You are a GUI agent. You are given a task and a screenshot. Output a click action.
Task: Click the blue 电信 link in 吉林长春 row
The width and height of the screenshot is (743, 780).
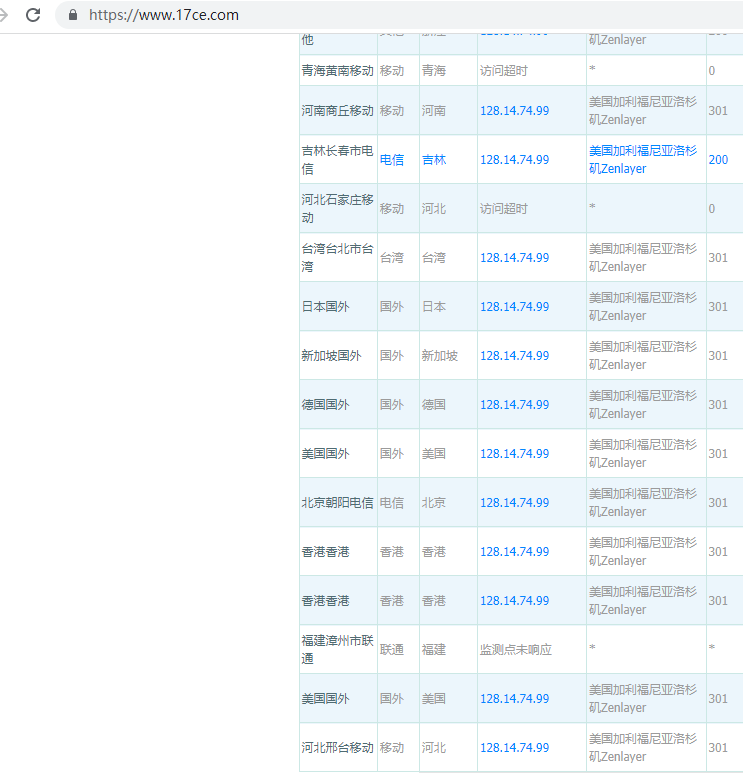tap(392, 159)
